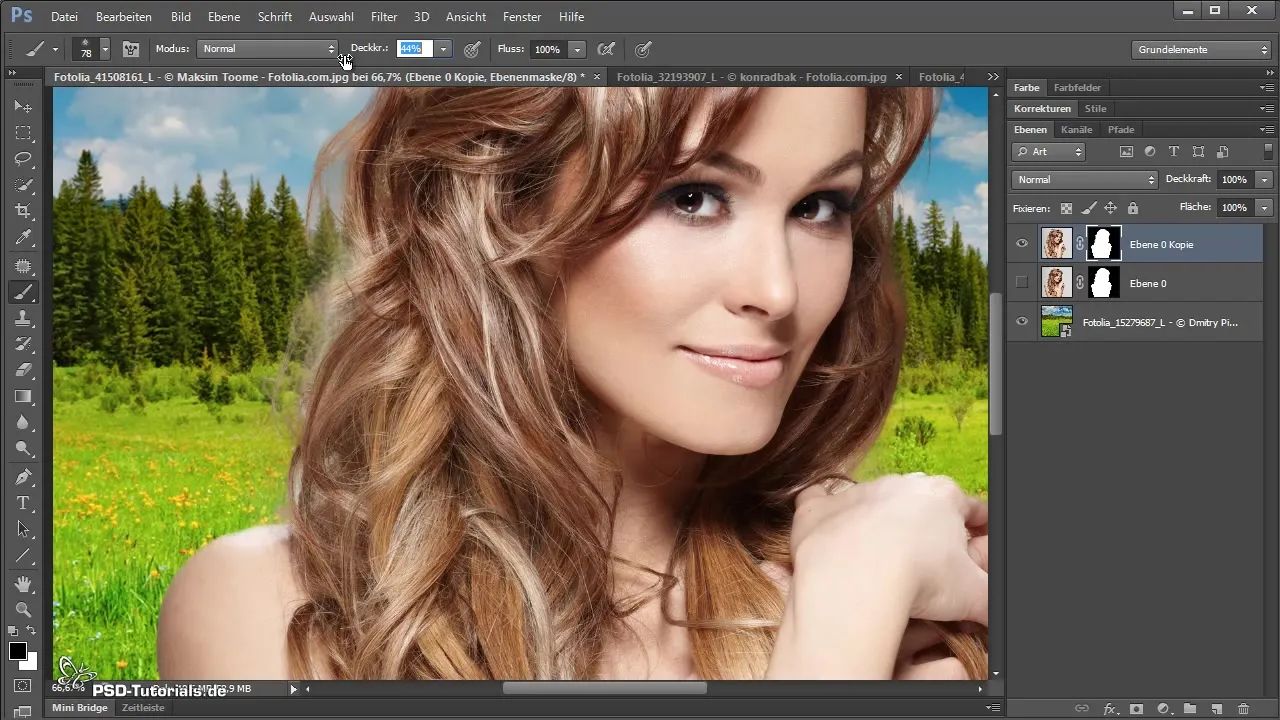Image resolution: width=1280 pixels, height=720 pixels.
Task: Select the History Brush tool
Action: click(x=23, y=344)
